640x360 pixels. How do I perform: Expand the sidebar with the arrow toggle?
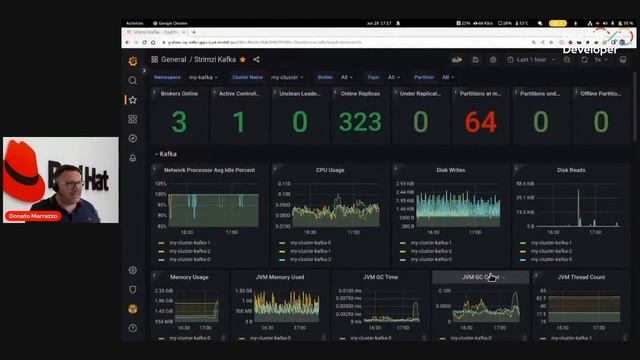(x=144, y=71)
